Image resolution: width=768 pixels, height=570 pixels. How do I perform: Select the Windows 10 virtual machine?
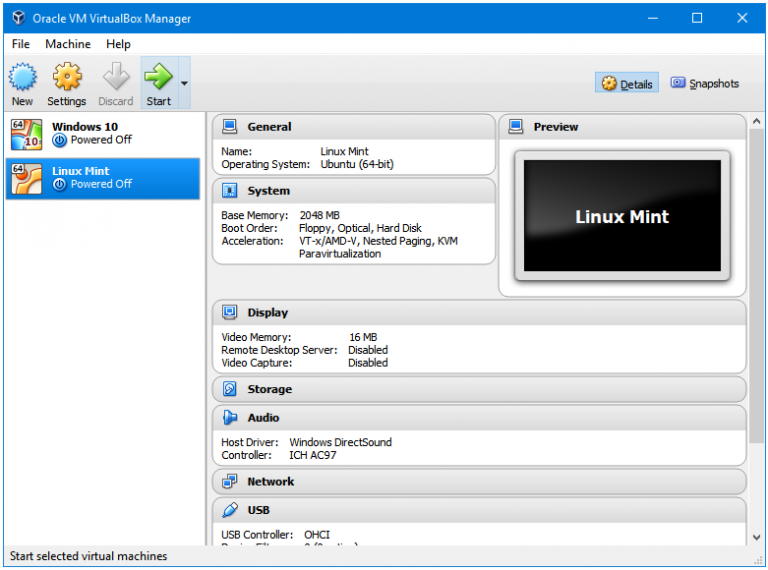103,134
